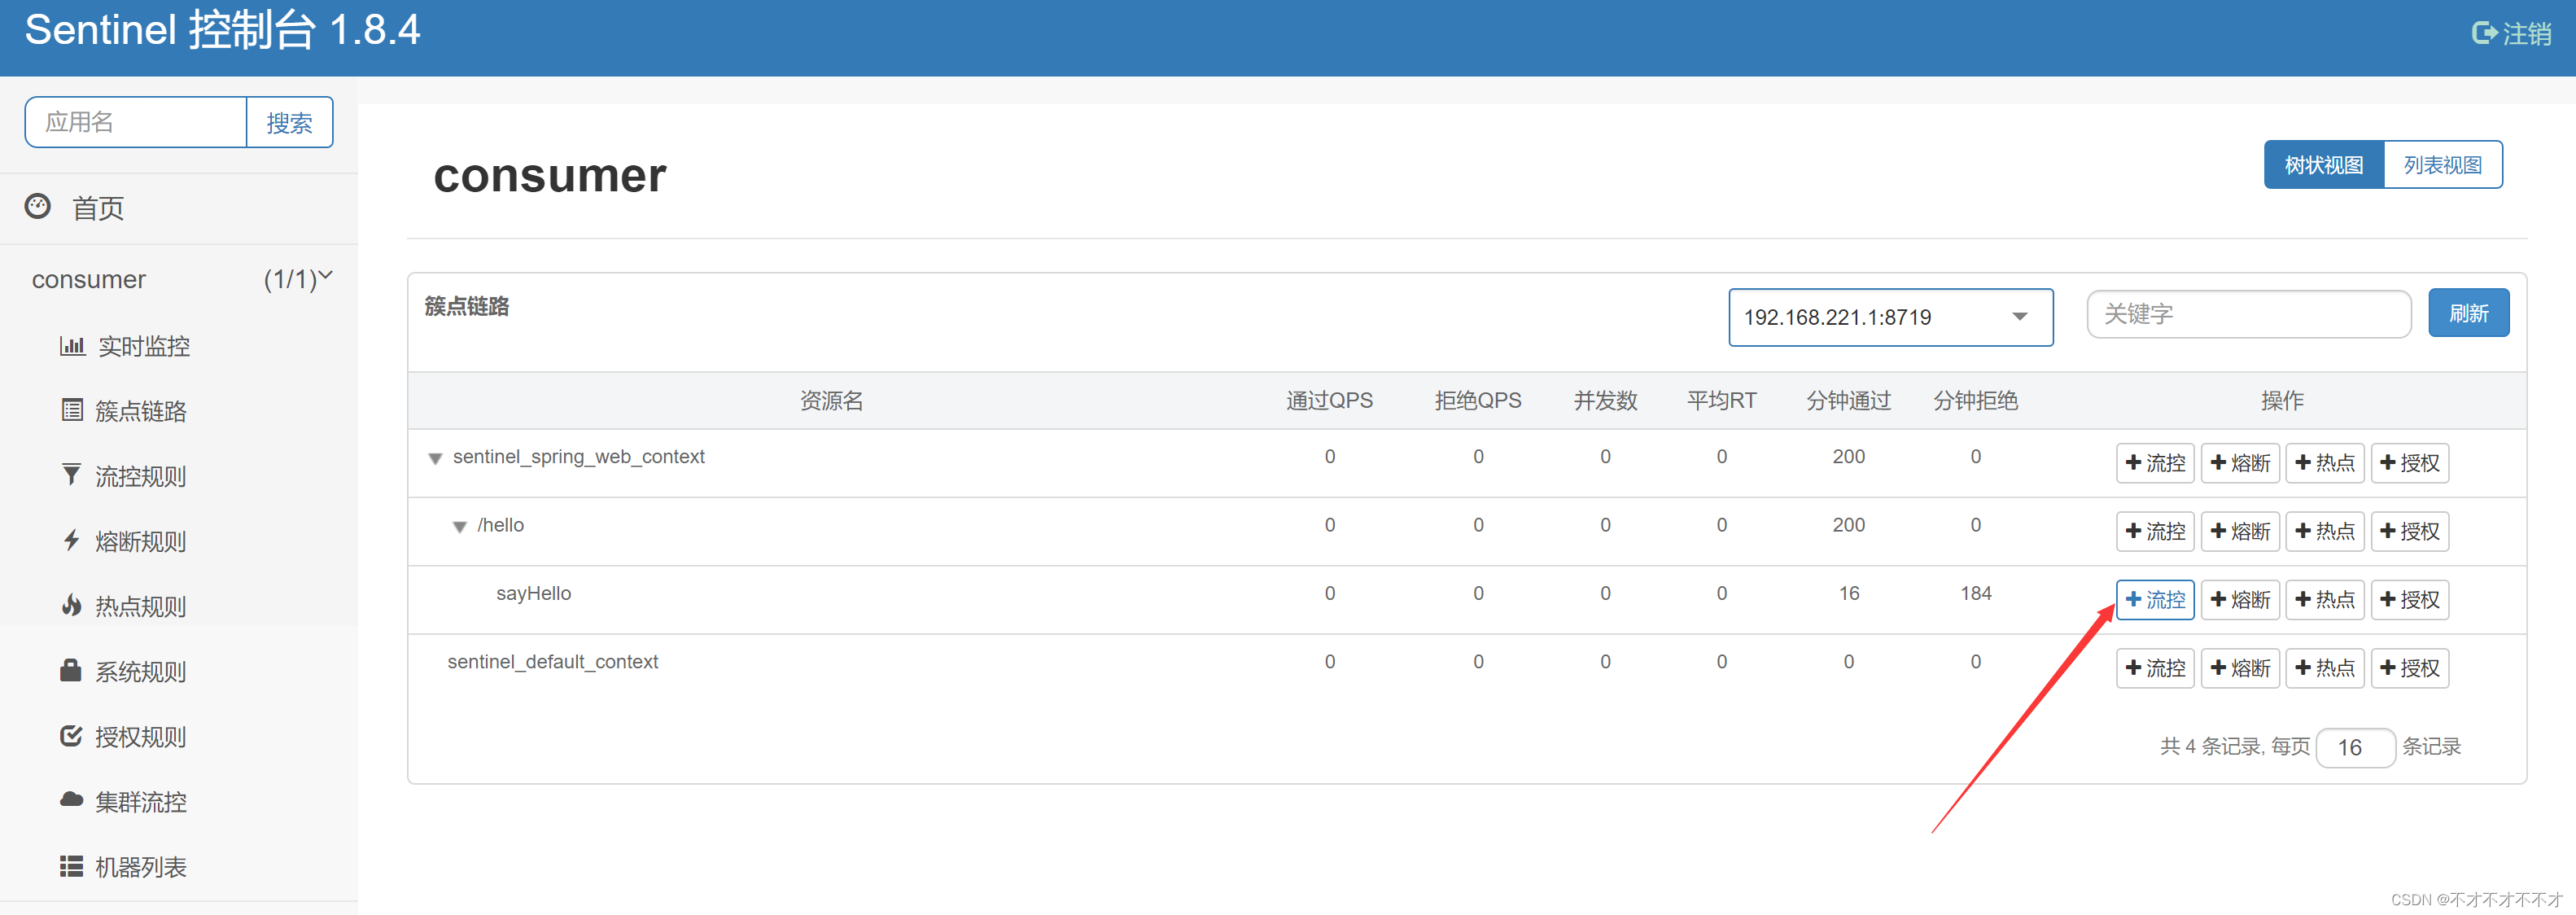Open 实时监控 sidebar menu item
Viewport: 2576px width, 915px height.
[144, 346]
